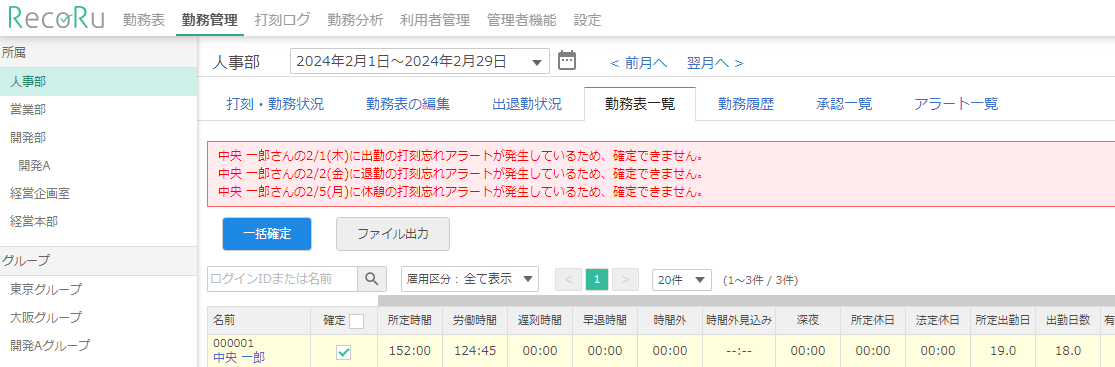Switch to the 承認一覧 tab
Screen dimensions: 1115x367
843,104
